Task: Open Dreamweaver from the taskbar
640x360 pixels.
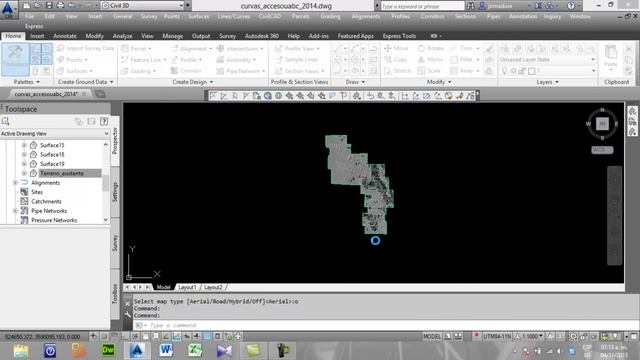Action: [x=108, y=350]
